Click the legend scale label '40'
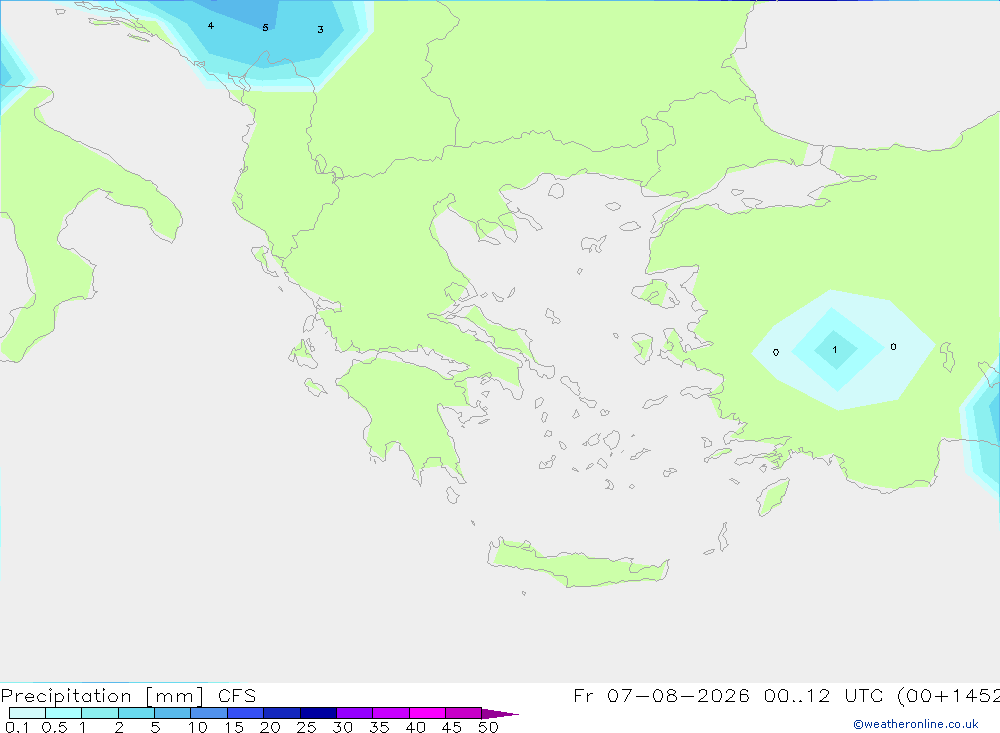 point(416,727)
